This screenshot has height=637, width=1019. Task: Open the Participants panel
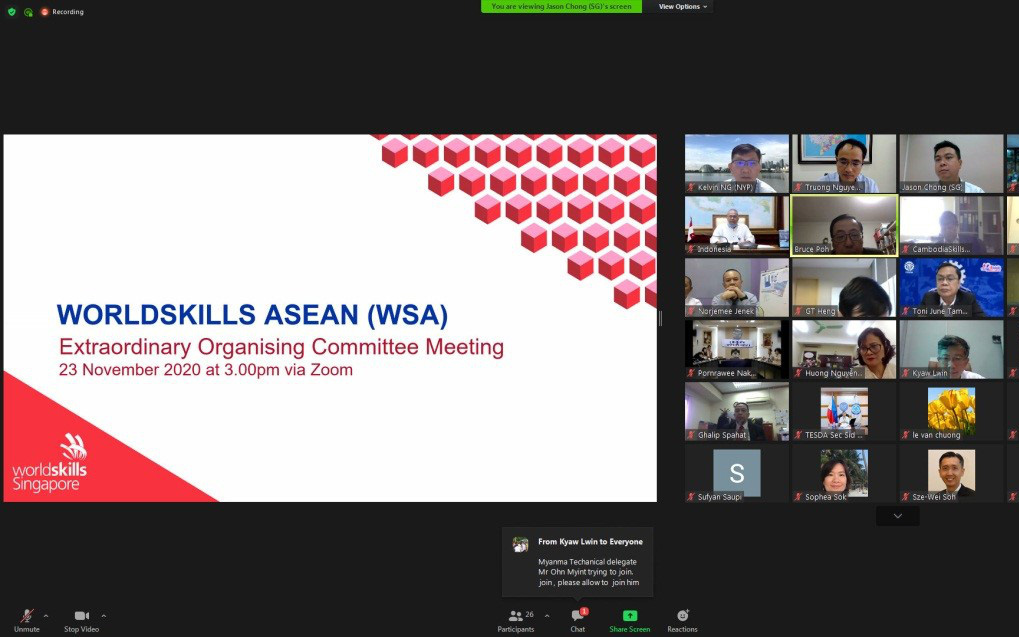[516, 620]
